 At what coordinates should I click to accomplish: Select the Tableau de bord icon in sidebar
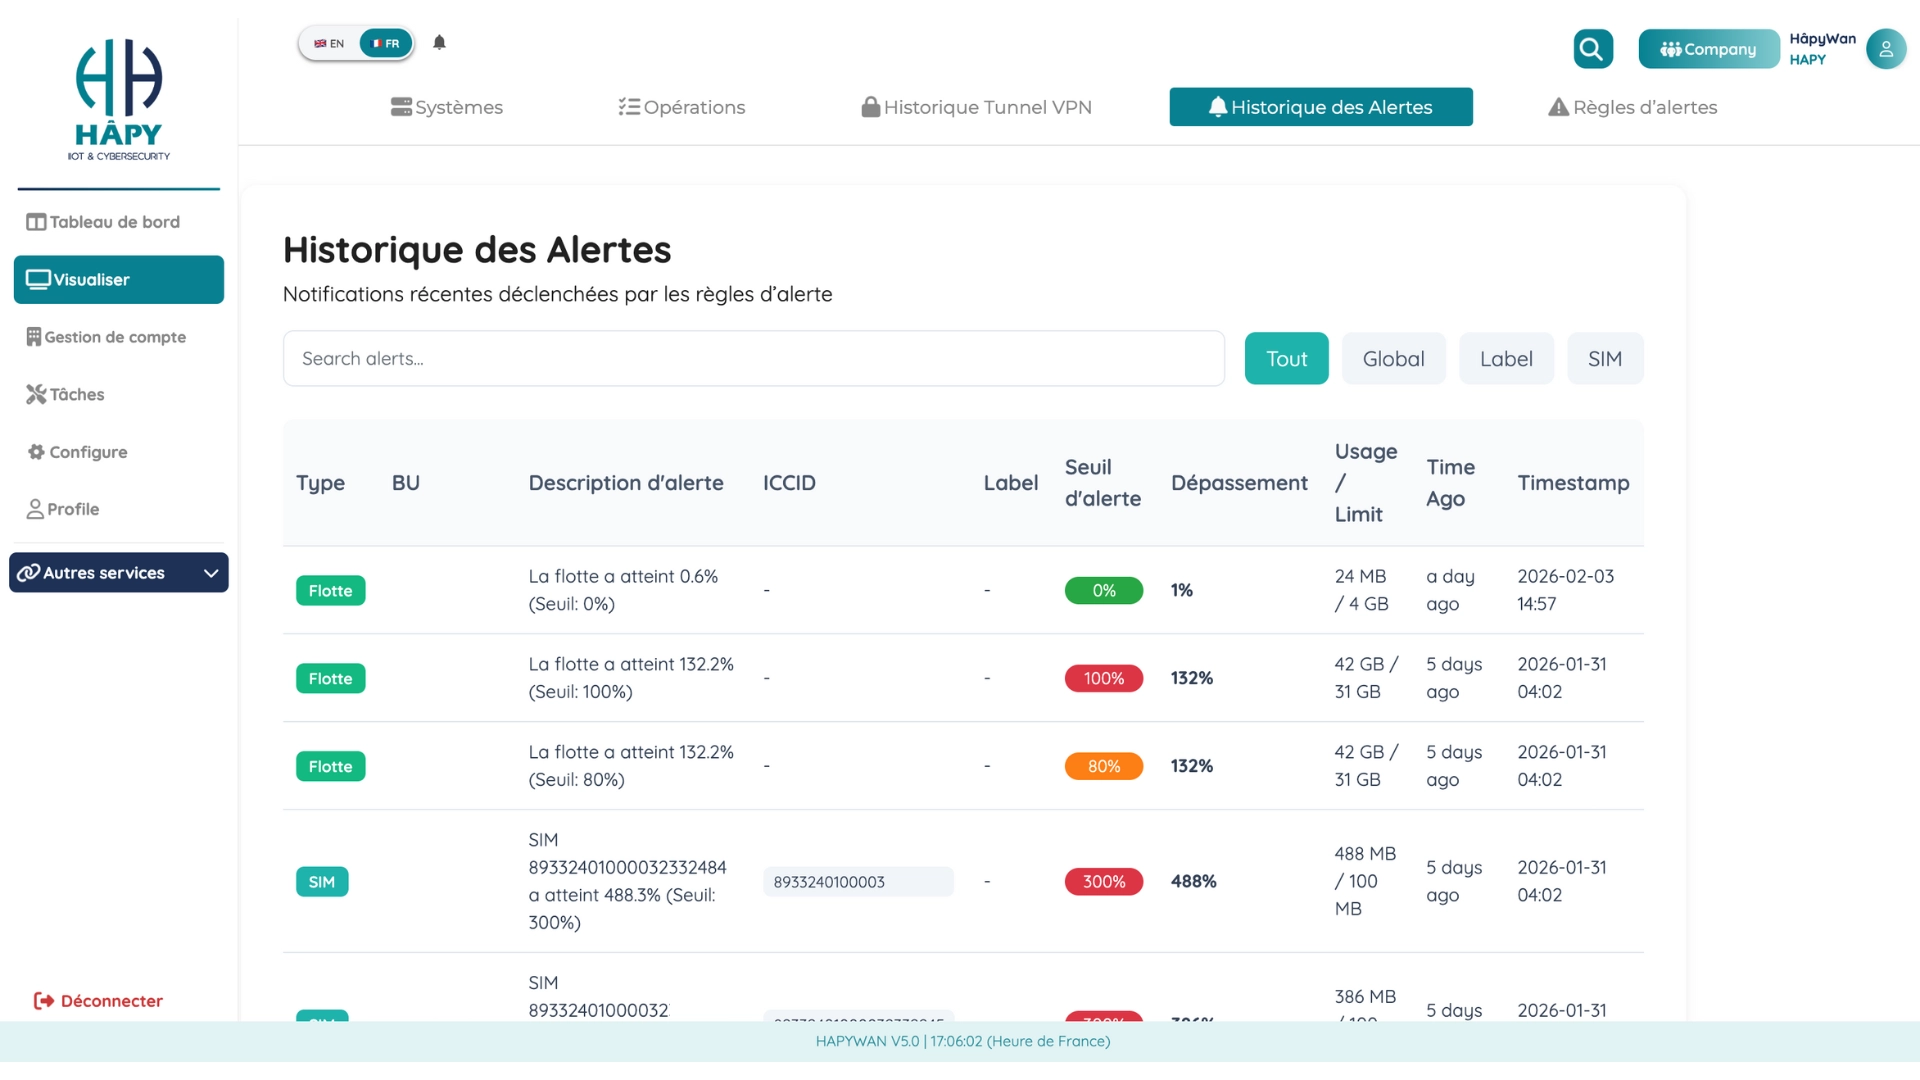pos(36,221)
